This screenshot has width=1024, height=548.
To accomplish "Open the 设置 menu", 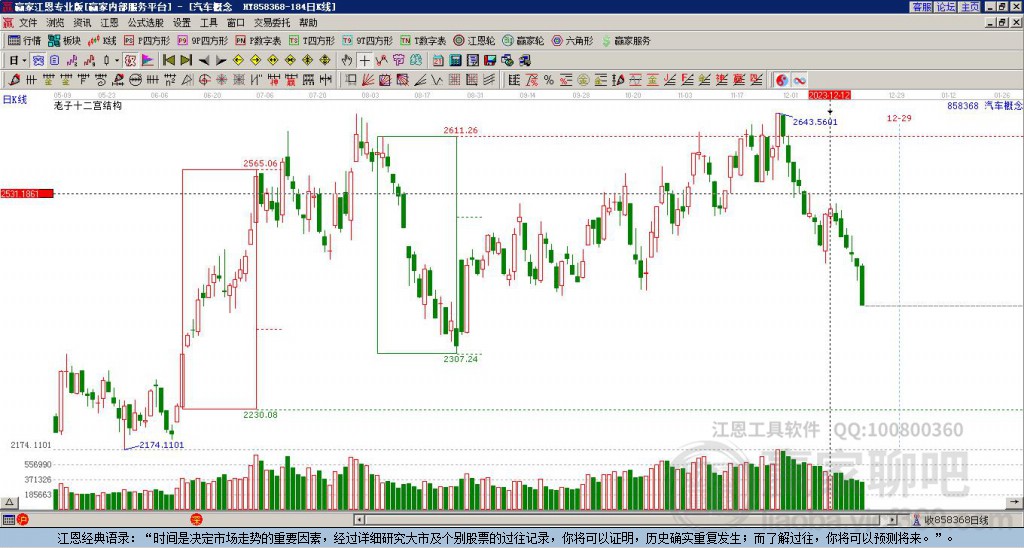I will click(182, 23).
